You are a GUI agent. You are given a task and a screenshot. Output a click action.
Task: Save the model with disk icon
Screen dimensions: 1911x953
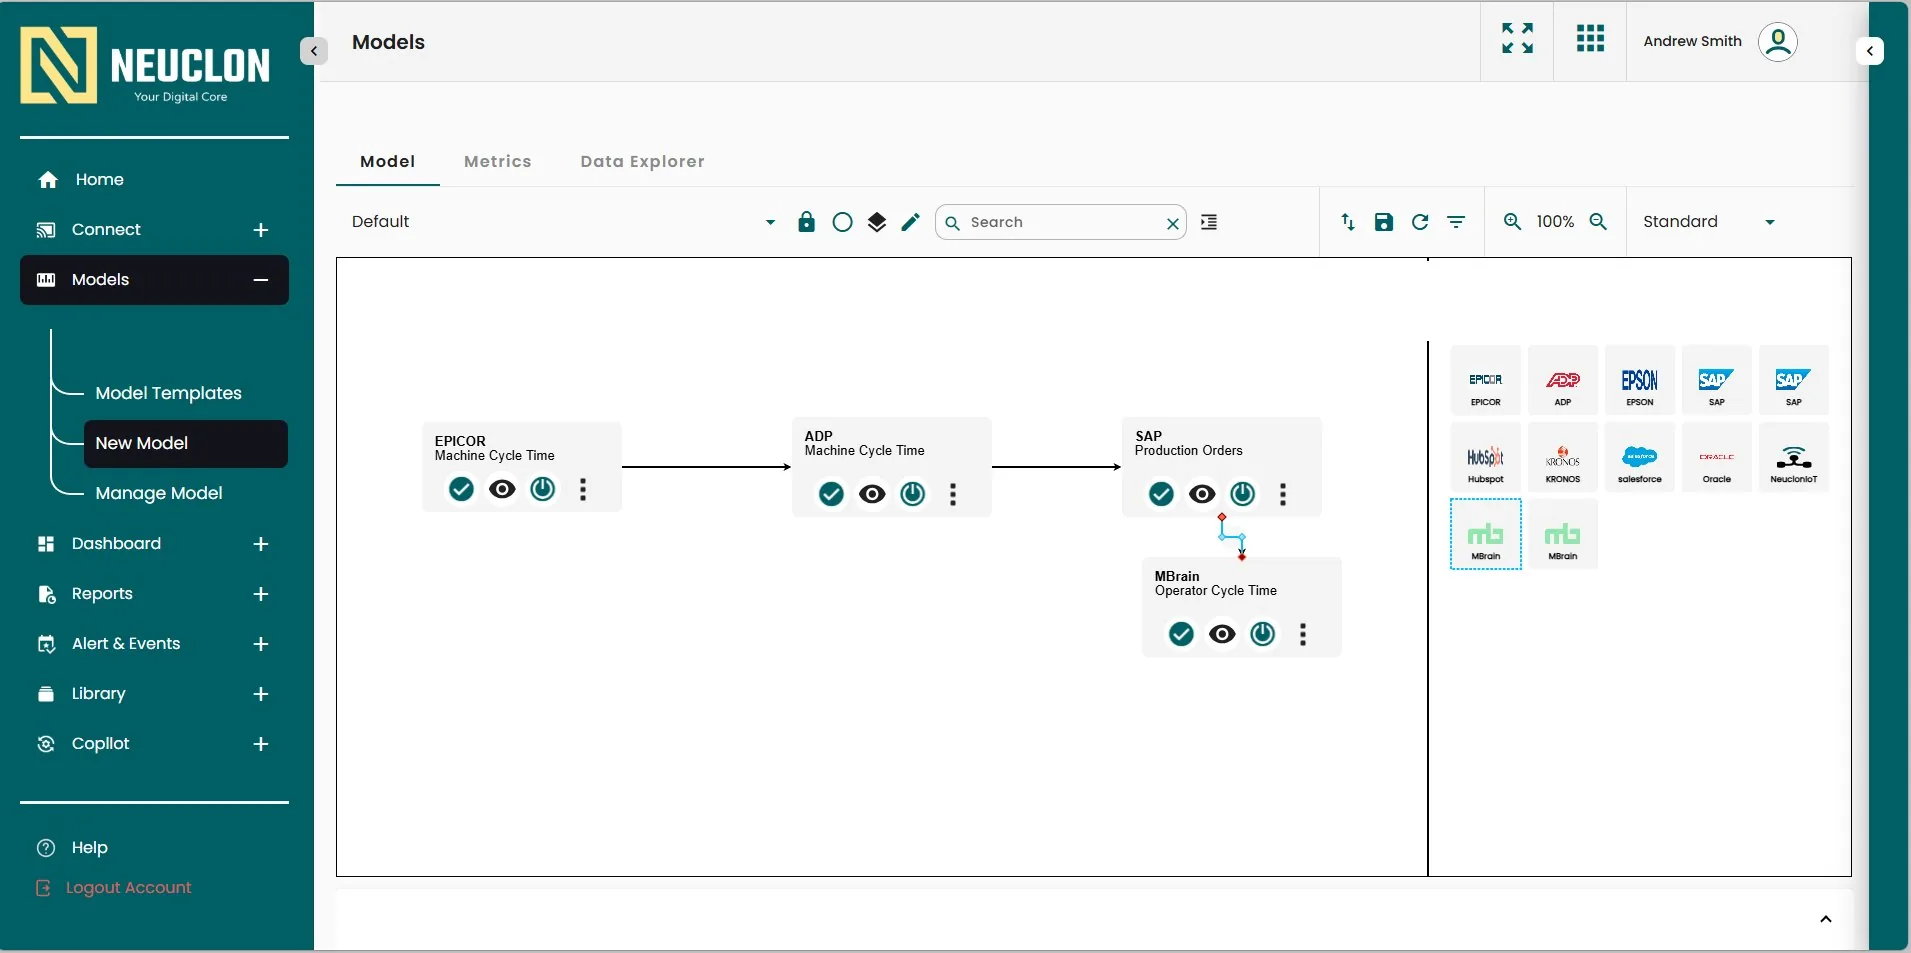(1384, 222)
